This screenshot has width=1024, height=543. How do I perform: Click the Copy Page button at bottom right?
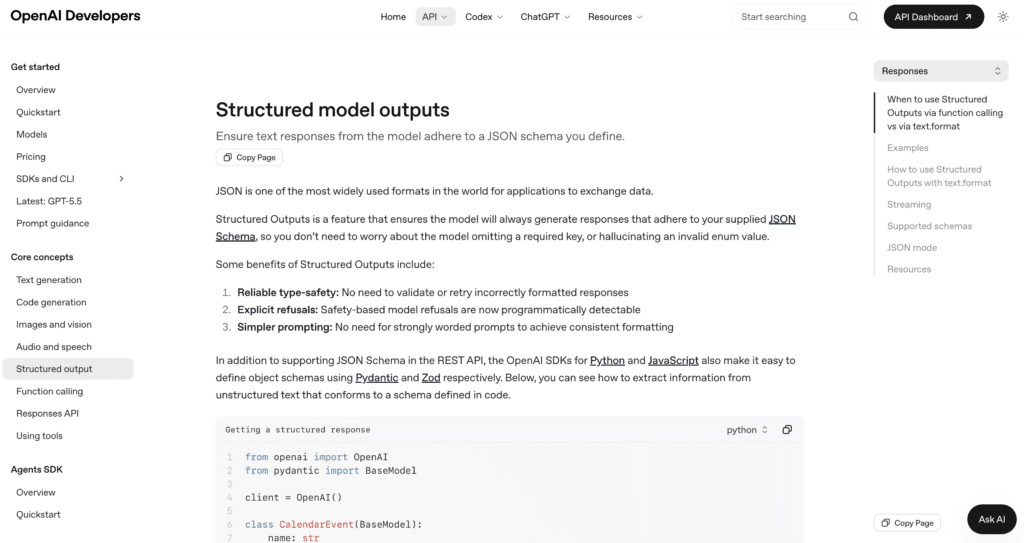pyautogui.click(x=907, y=523)
